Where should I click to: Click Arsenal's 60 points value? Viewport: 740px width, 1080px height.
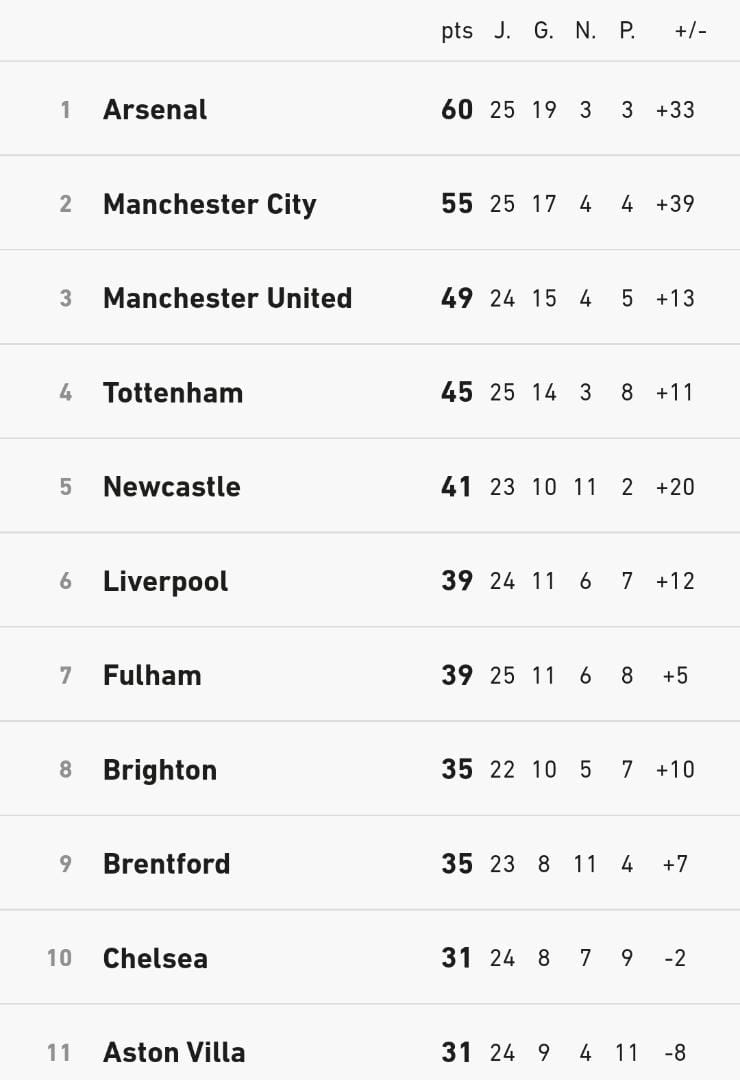coord(457,109)
